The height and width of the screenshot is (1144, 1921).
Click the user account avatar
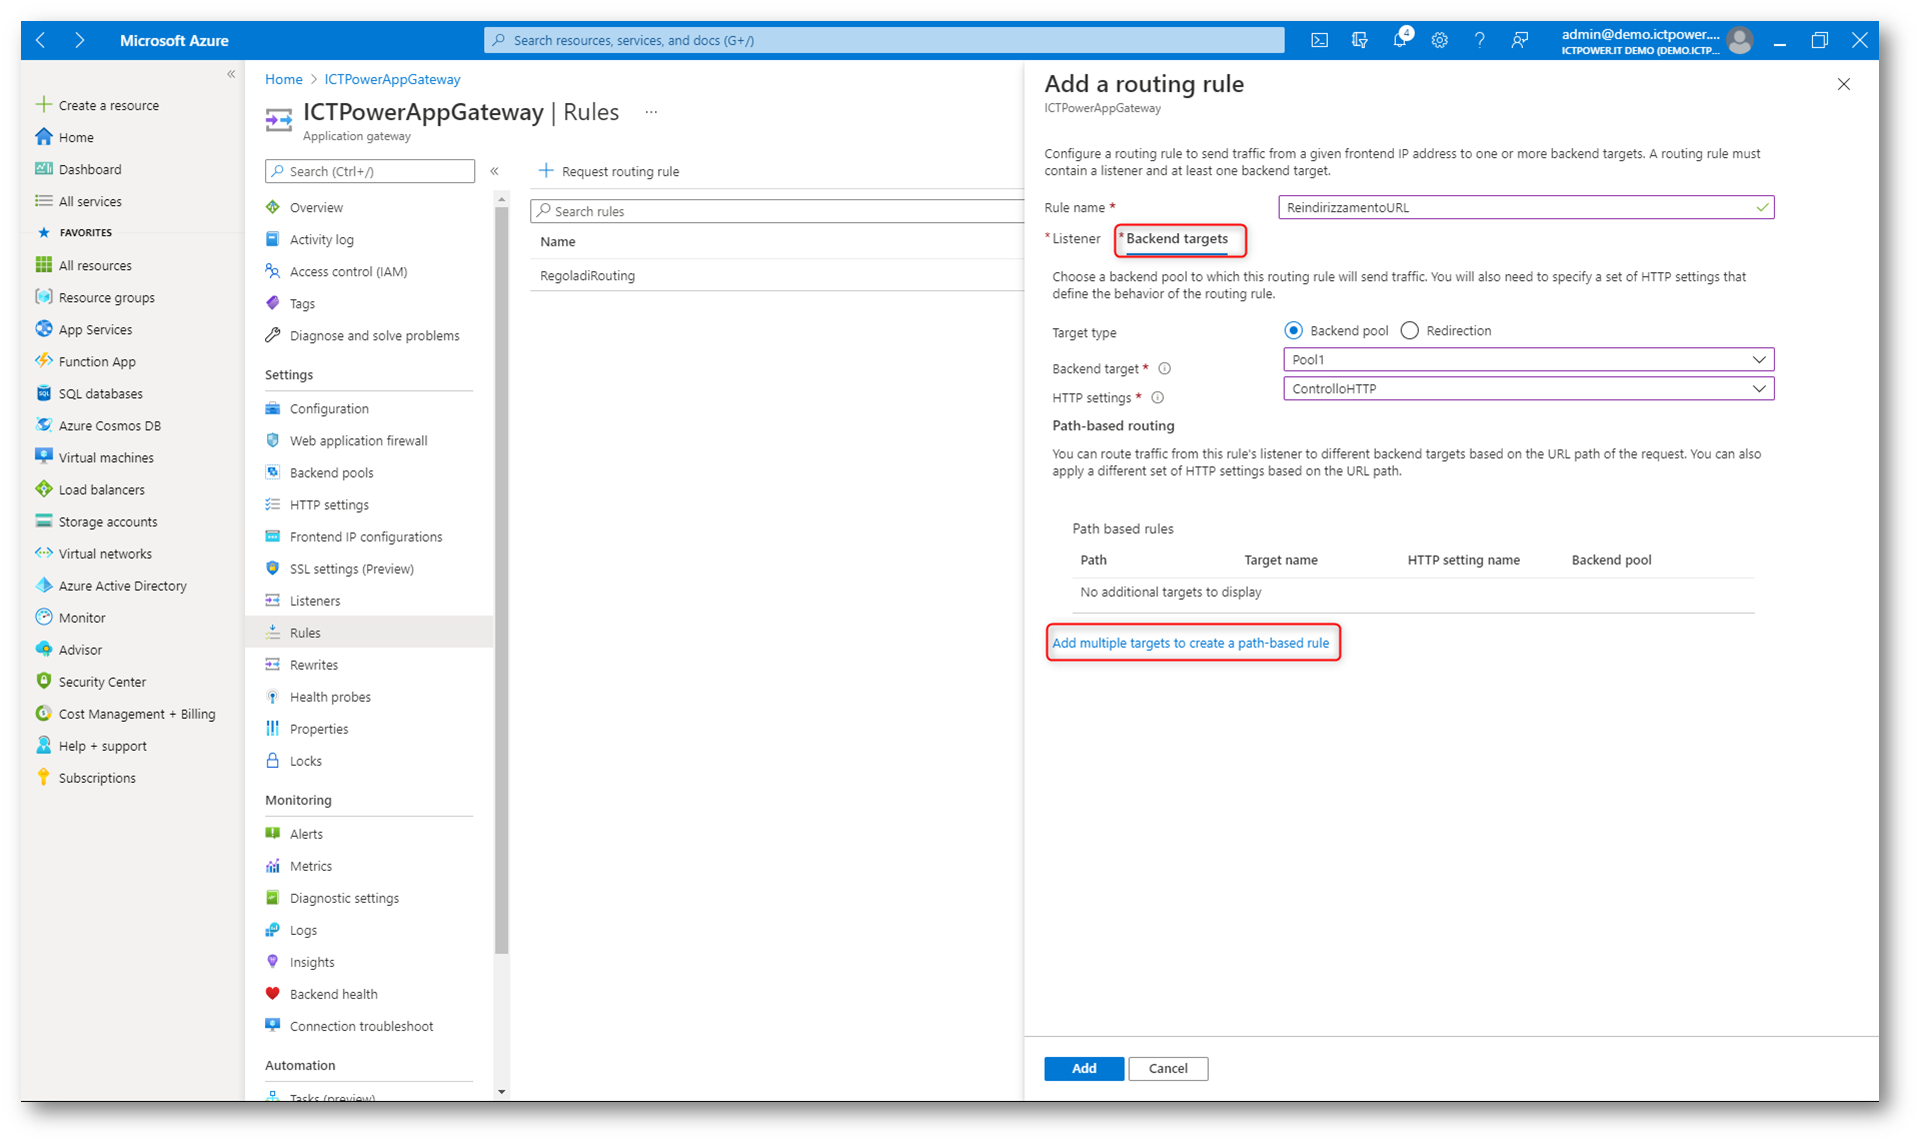click(1739, 40)
